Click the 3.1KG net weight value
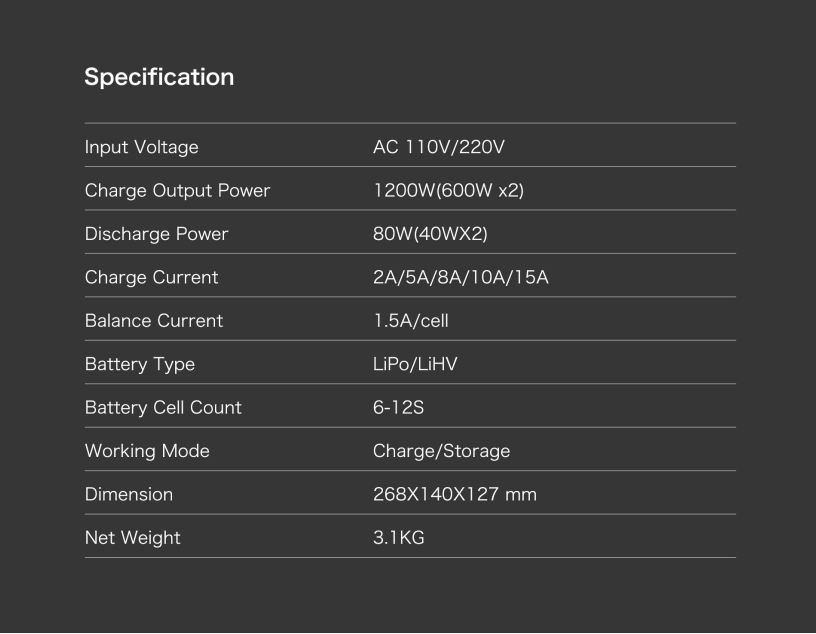This screenshot has height=634, width=816. tap(399, 537)
